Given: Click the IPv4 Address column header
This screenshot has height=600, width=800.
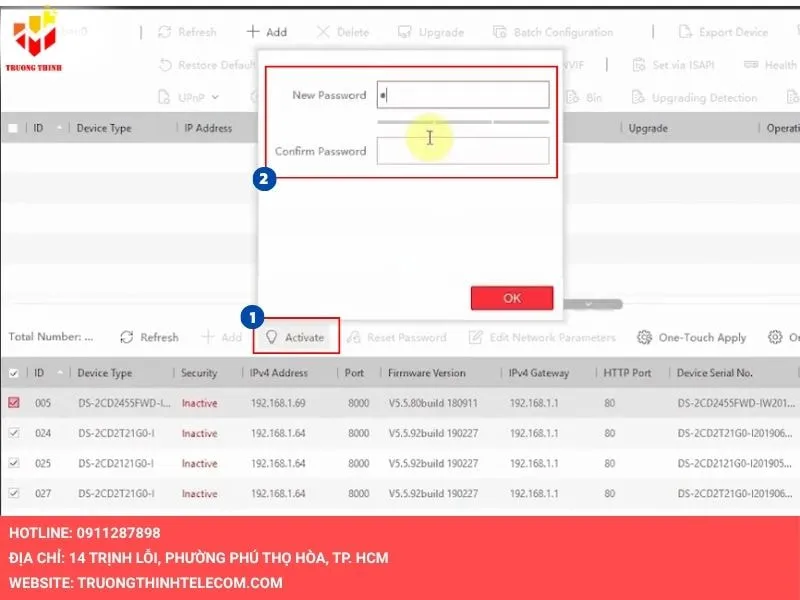Looking at the screenshot, I should coord(279,373).
